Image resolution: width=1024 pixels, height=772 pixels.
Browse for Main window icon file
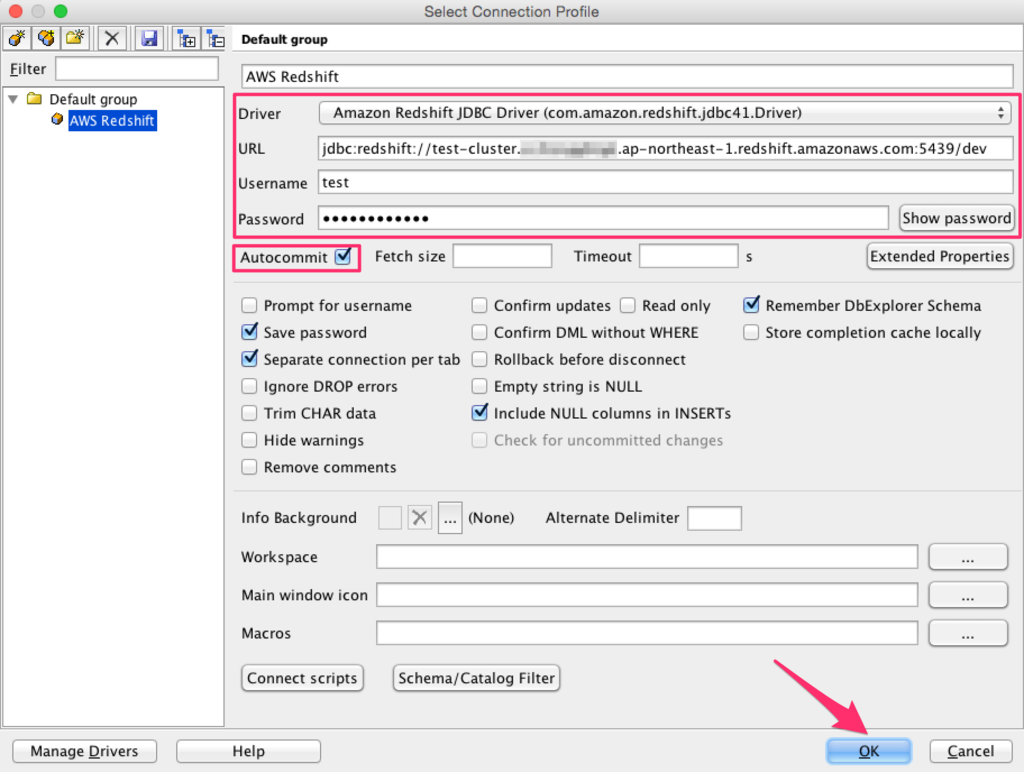968,595
